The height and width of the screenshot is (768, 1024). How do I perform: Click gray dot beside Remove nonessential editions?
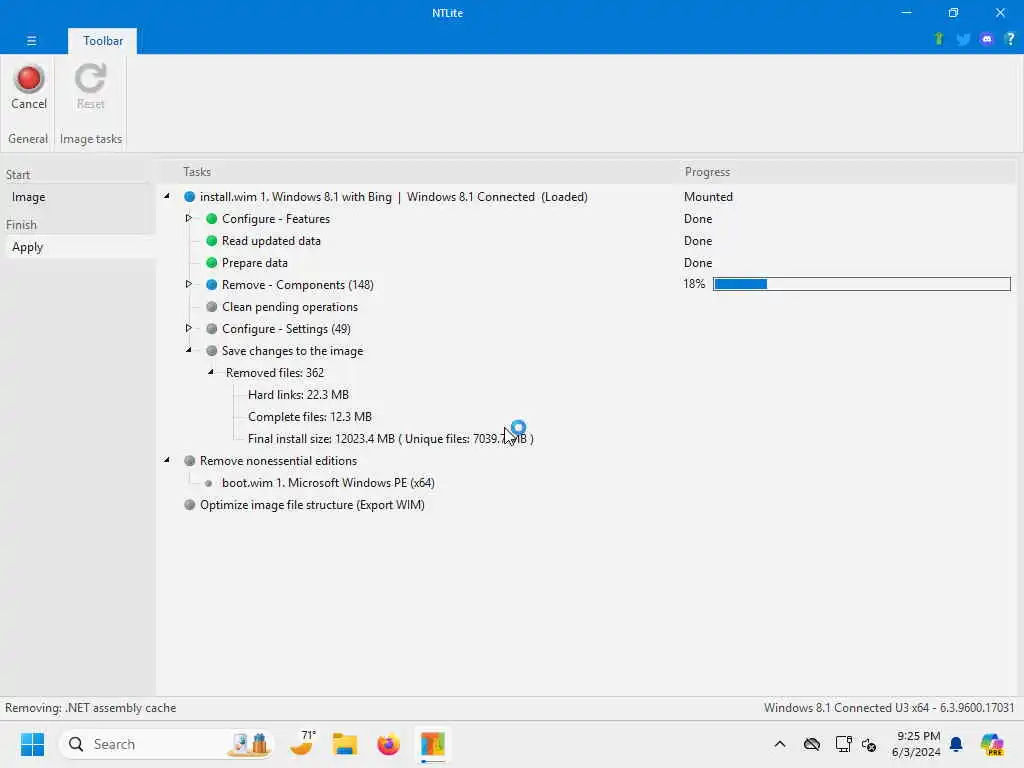click(189, 460)
